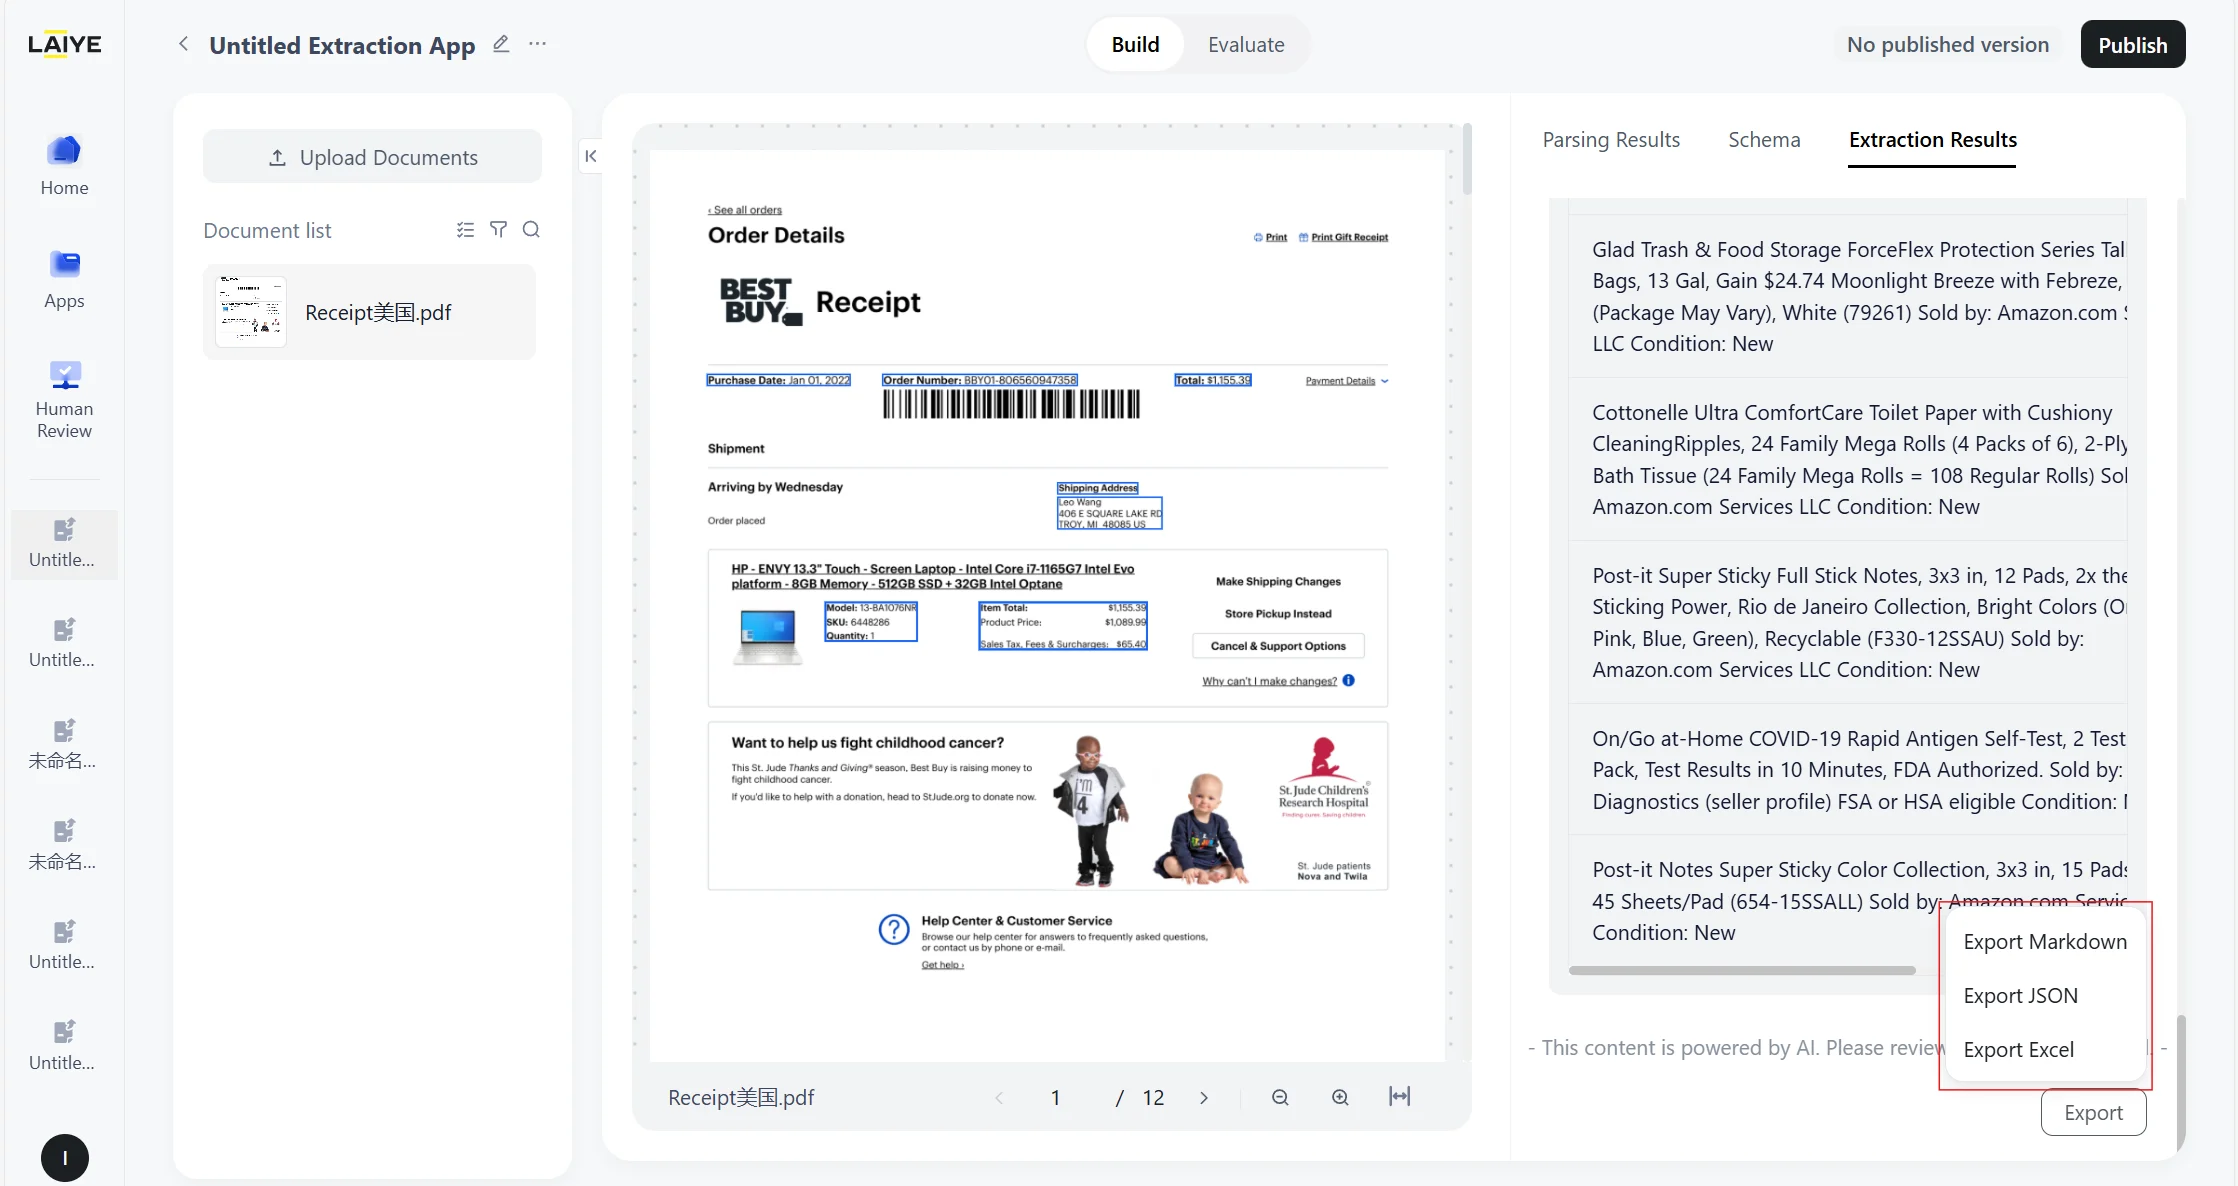Search the document list
The image size is (2238, 1186).
(x=531, y=230)
